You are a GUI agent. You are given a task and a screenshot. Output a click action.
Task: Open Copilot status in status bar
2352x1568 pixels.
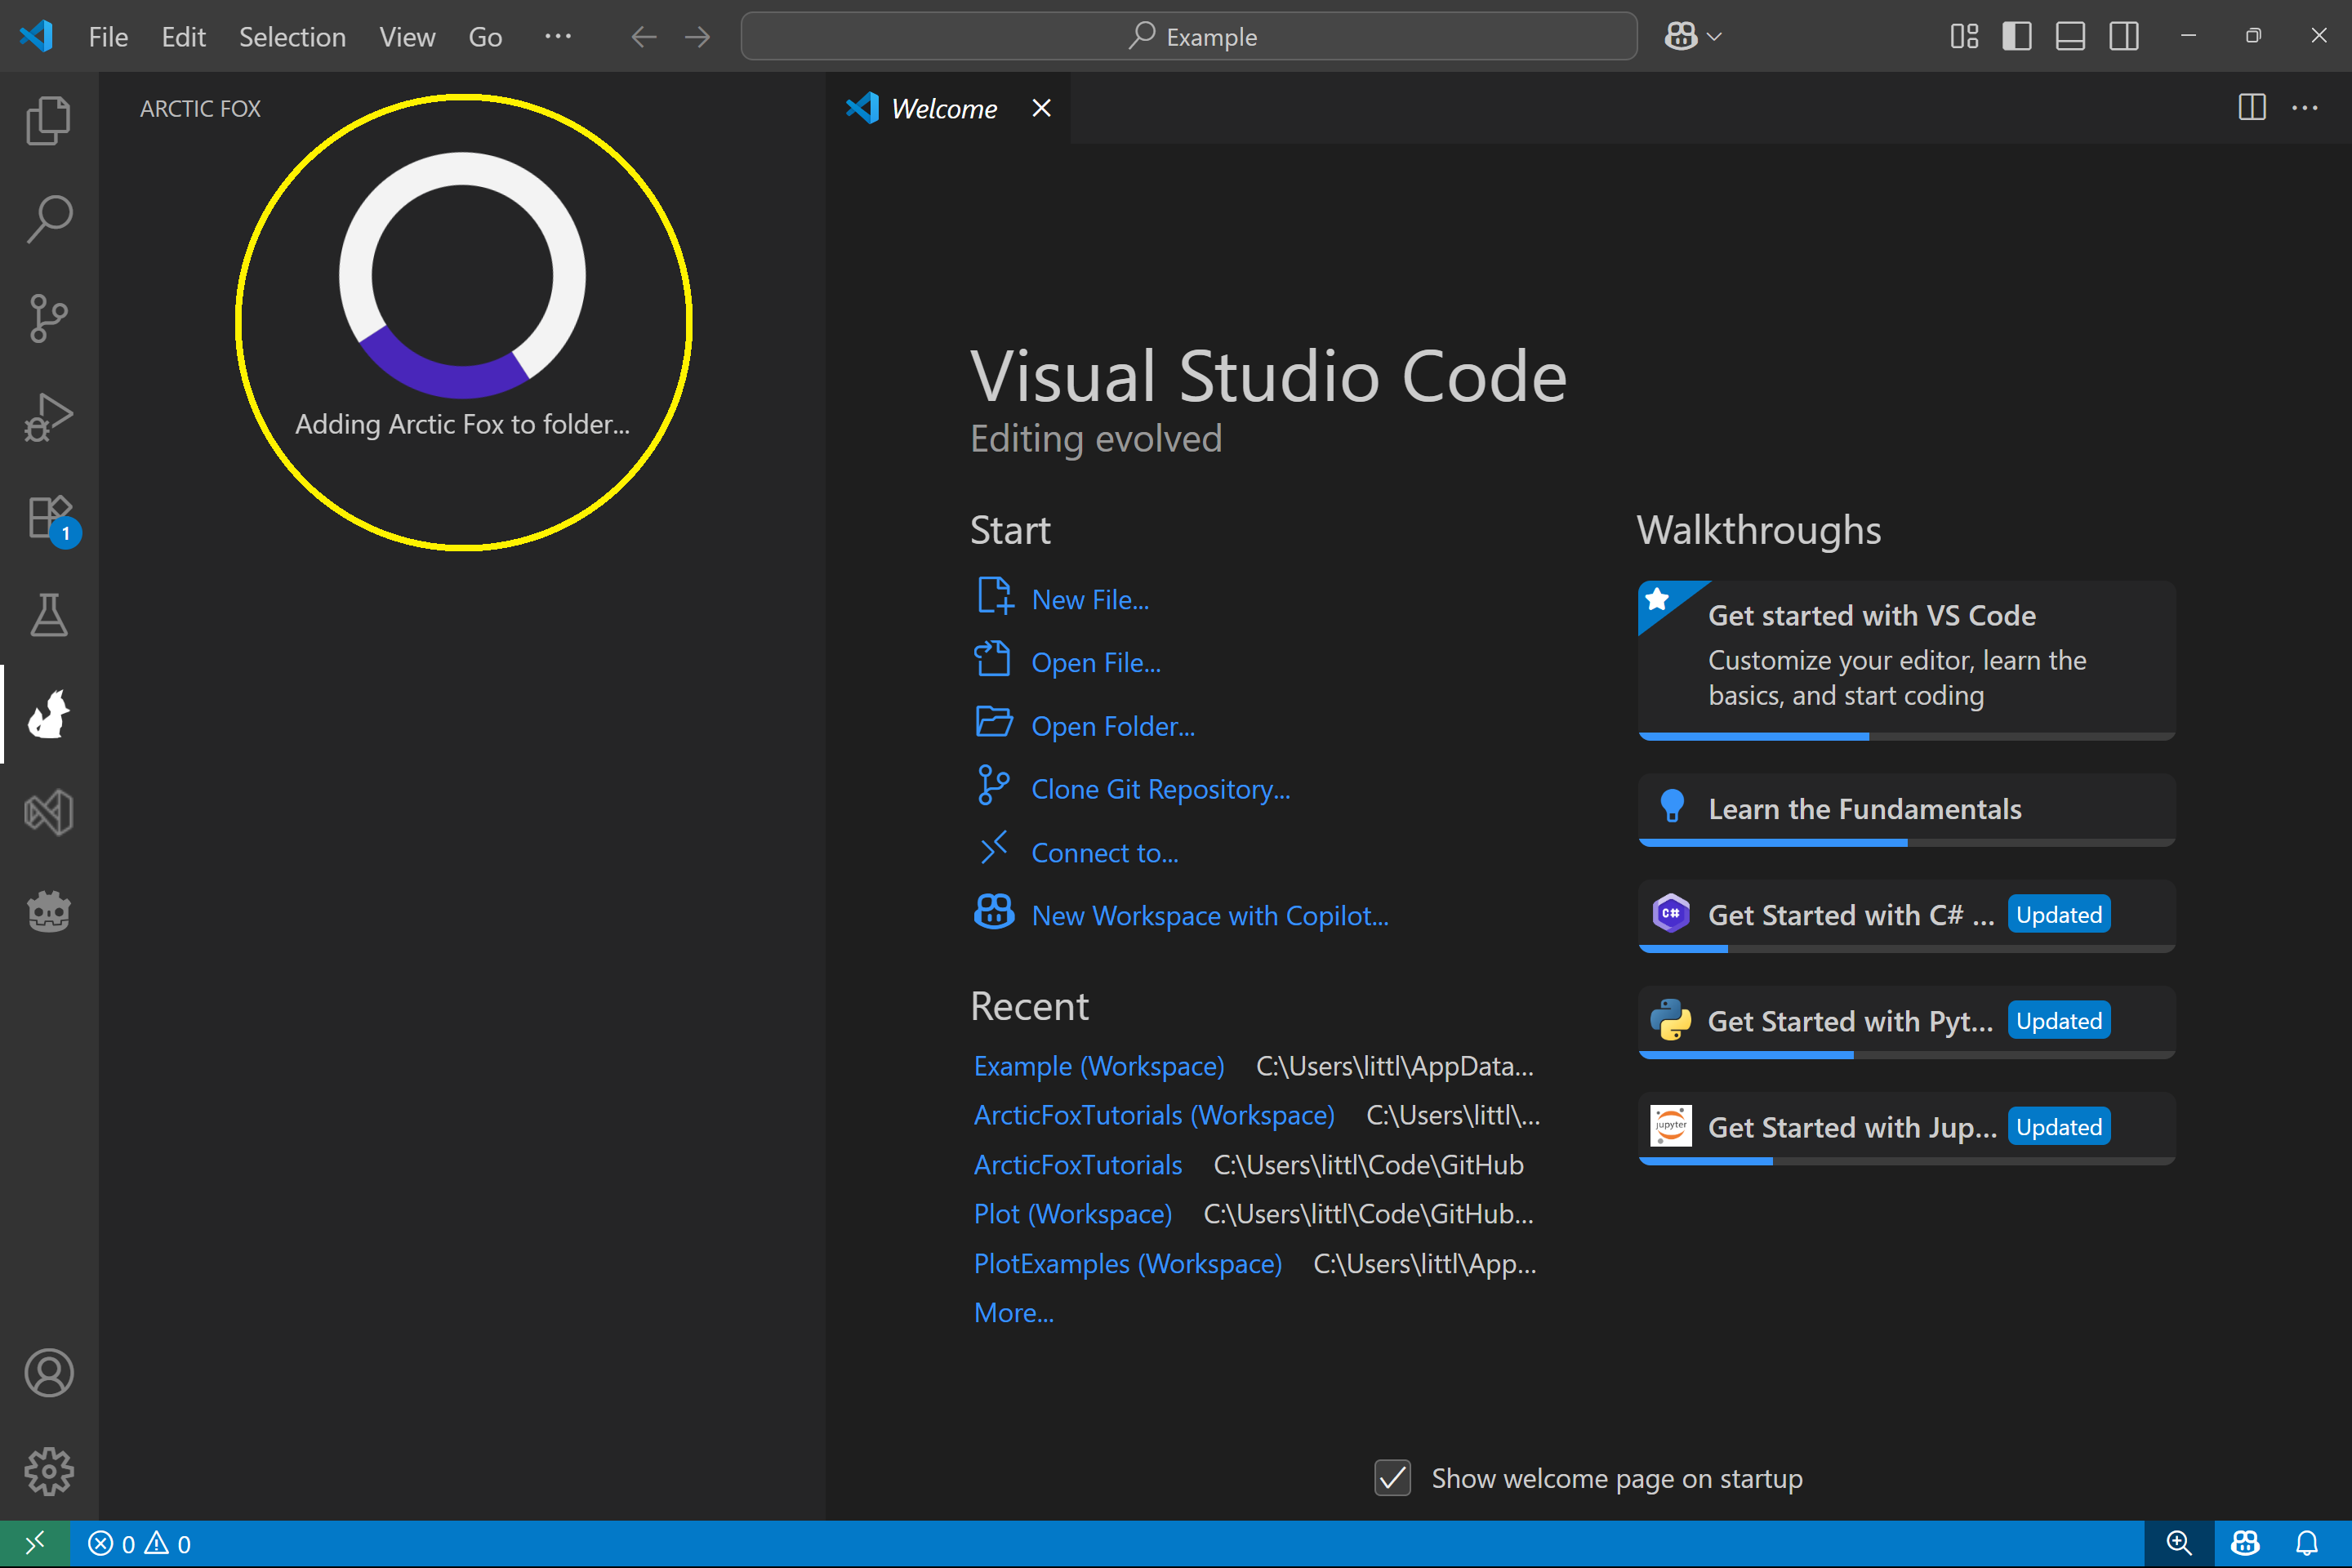[2245, 1544]
